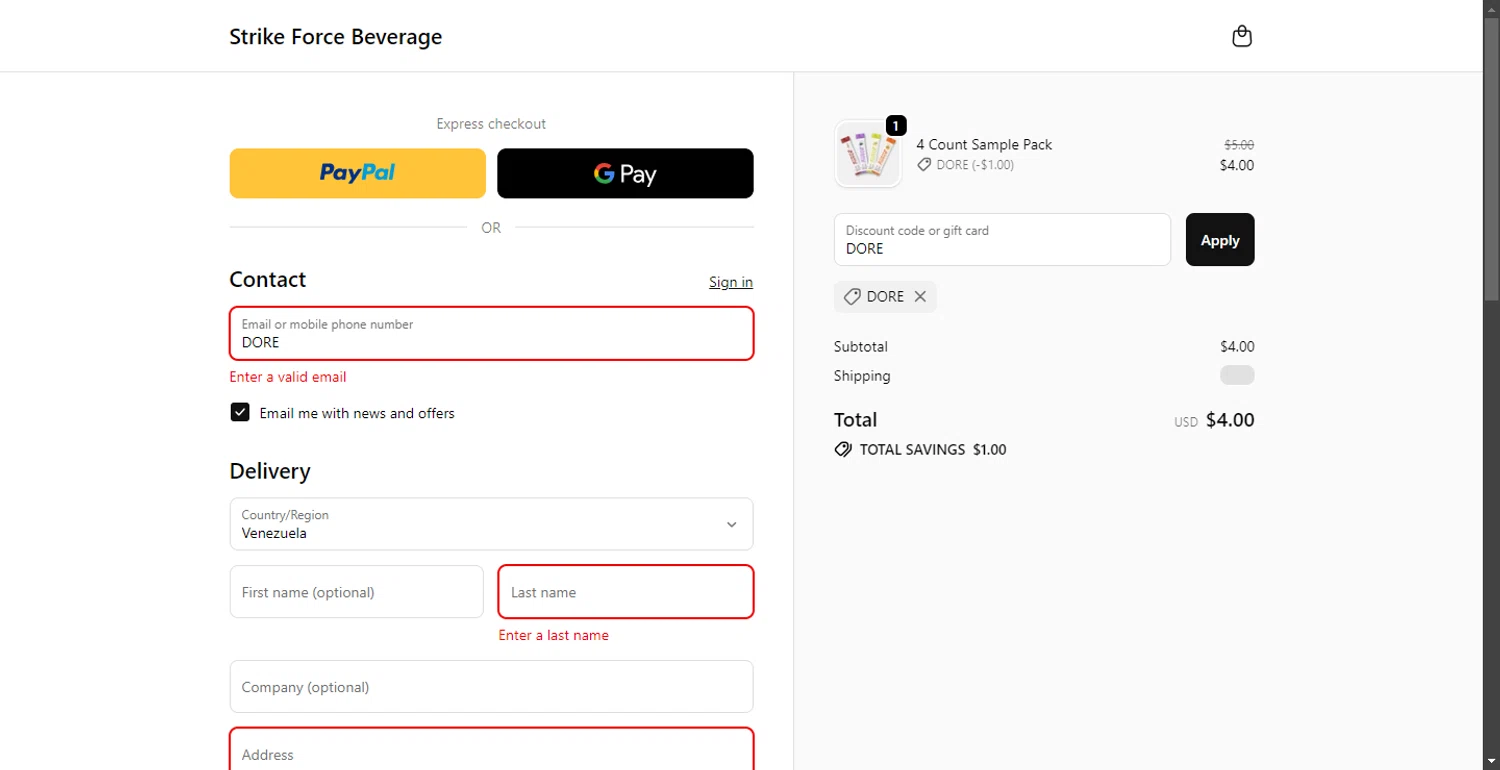Image resolution: width=1500 pixels, height=770 pixels.
Task: Pay using Google Pay button
Action: (625, 173)
